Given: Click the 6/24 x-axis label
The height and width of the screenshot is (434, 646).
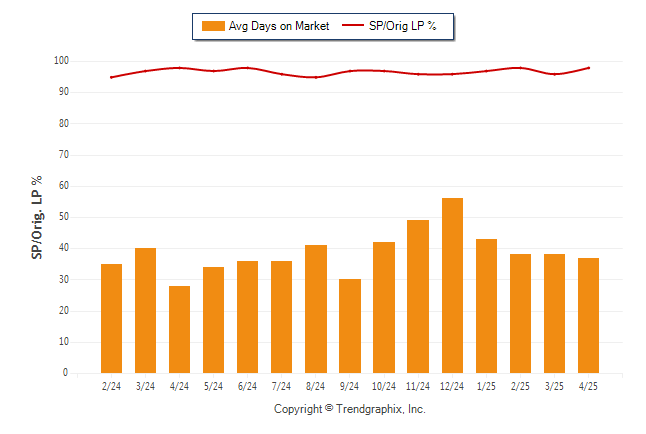Looking at the screenshot, I should pyautogui.click(x=247, y=386).
